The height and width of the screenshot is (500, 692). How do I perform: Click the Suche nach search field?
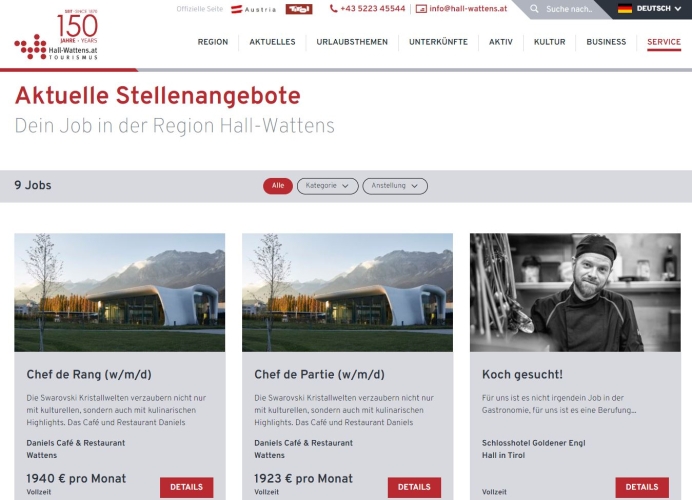tap(569, 9)
